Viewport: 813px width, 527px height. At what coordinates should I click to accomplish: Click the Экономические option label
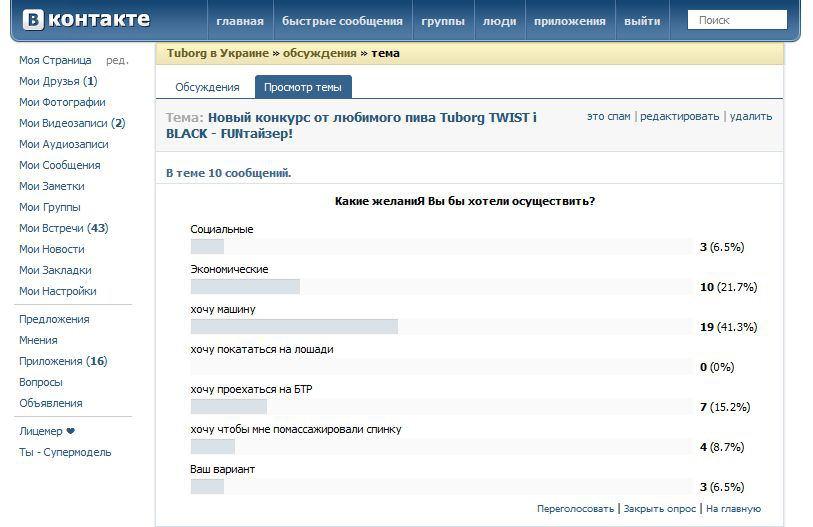point(229,269)
